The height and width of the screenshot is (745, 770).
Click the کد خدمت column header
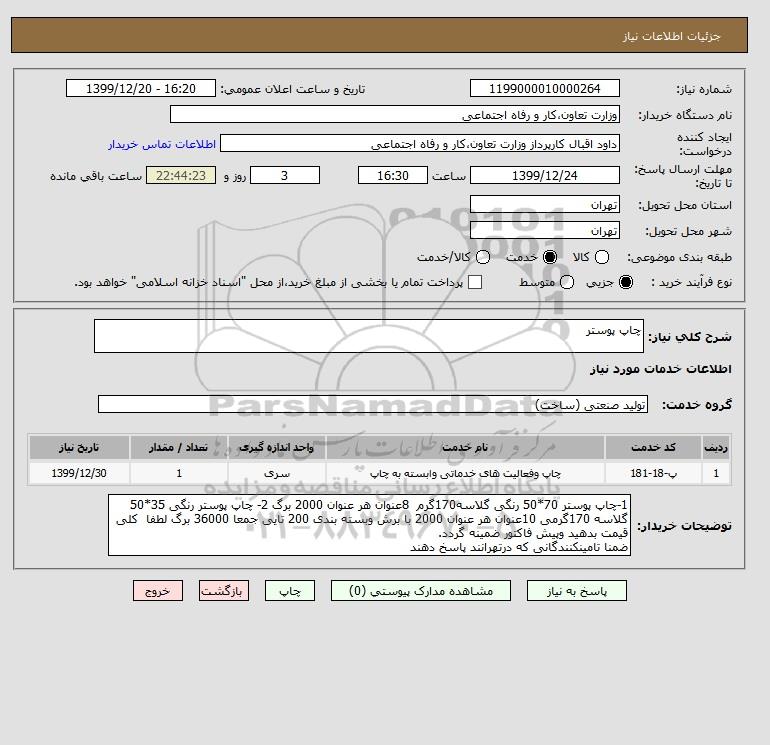(x=653, y=447)
